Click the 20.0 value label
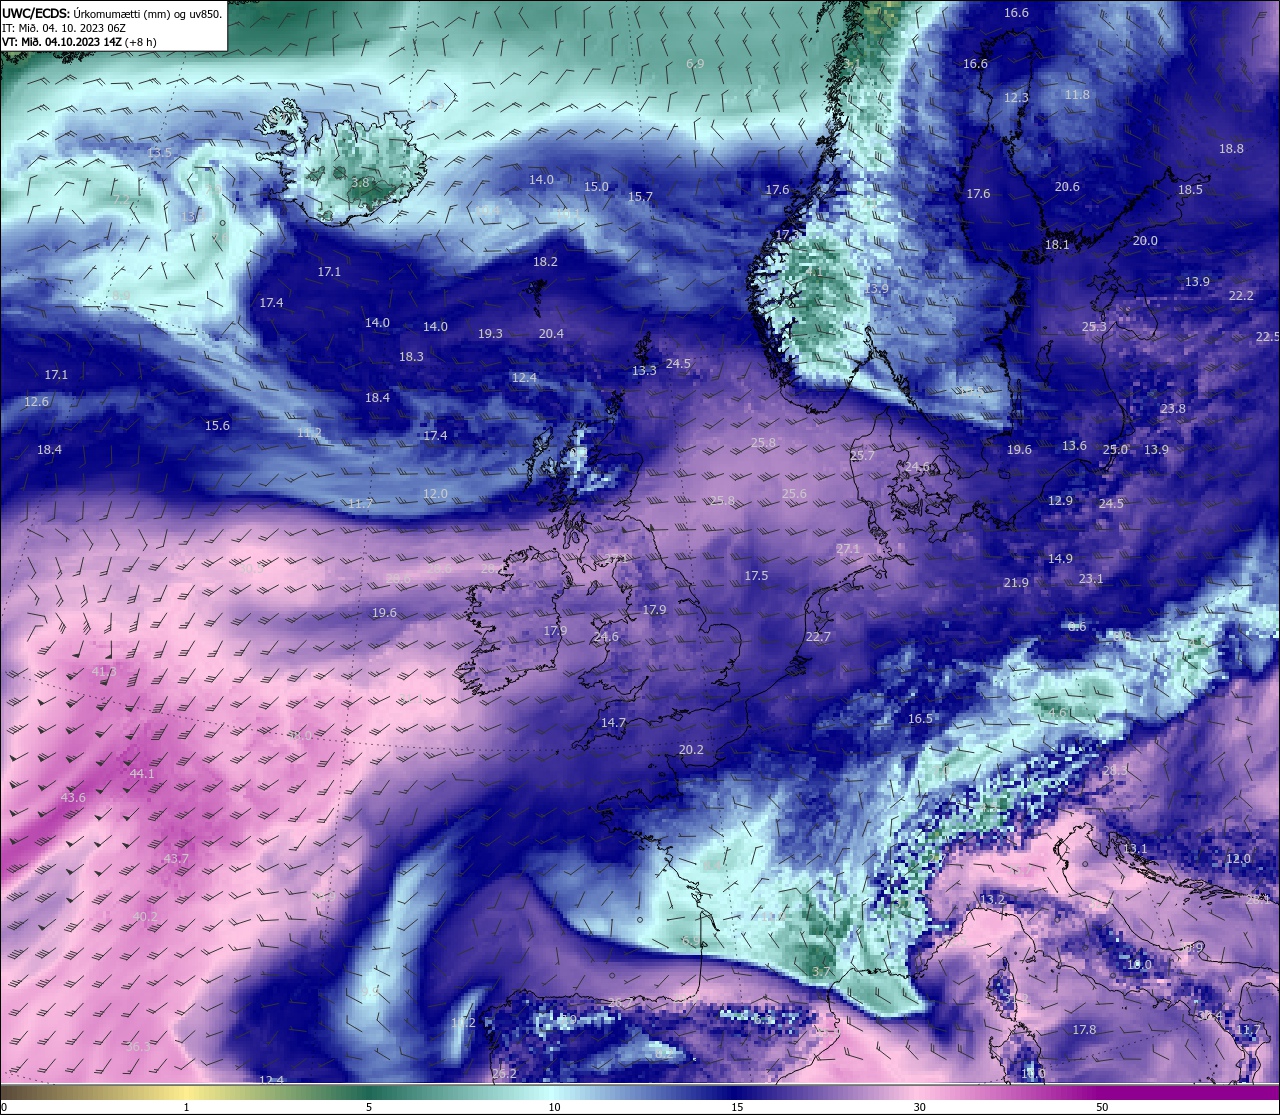 coord(1145,241)
